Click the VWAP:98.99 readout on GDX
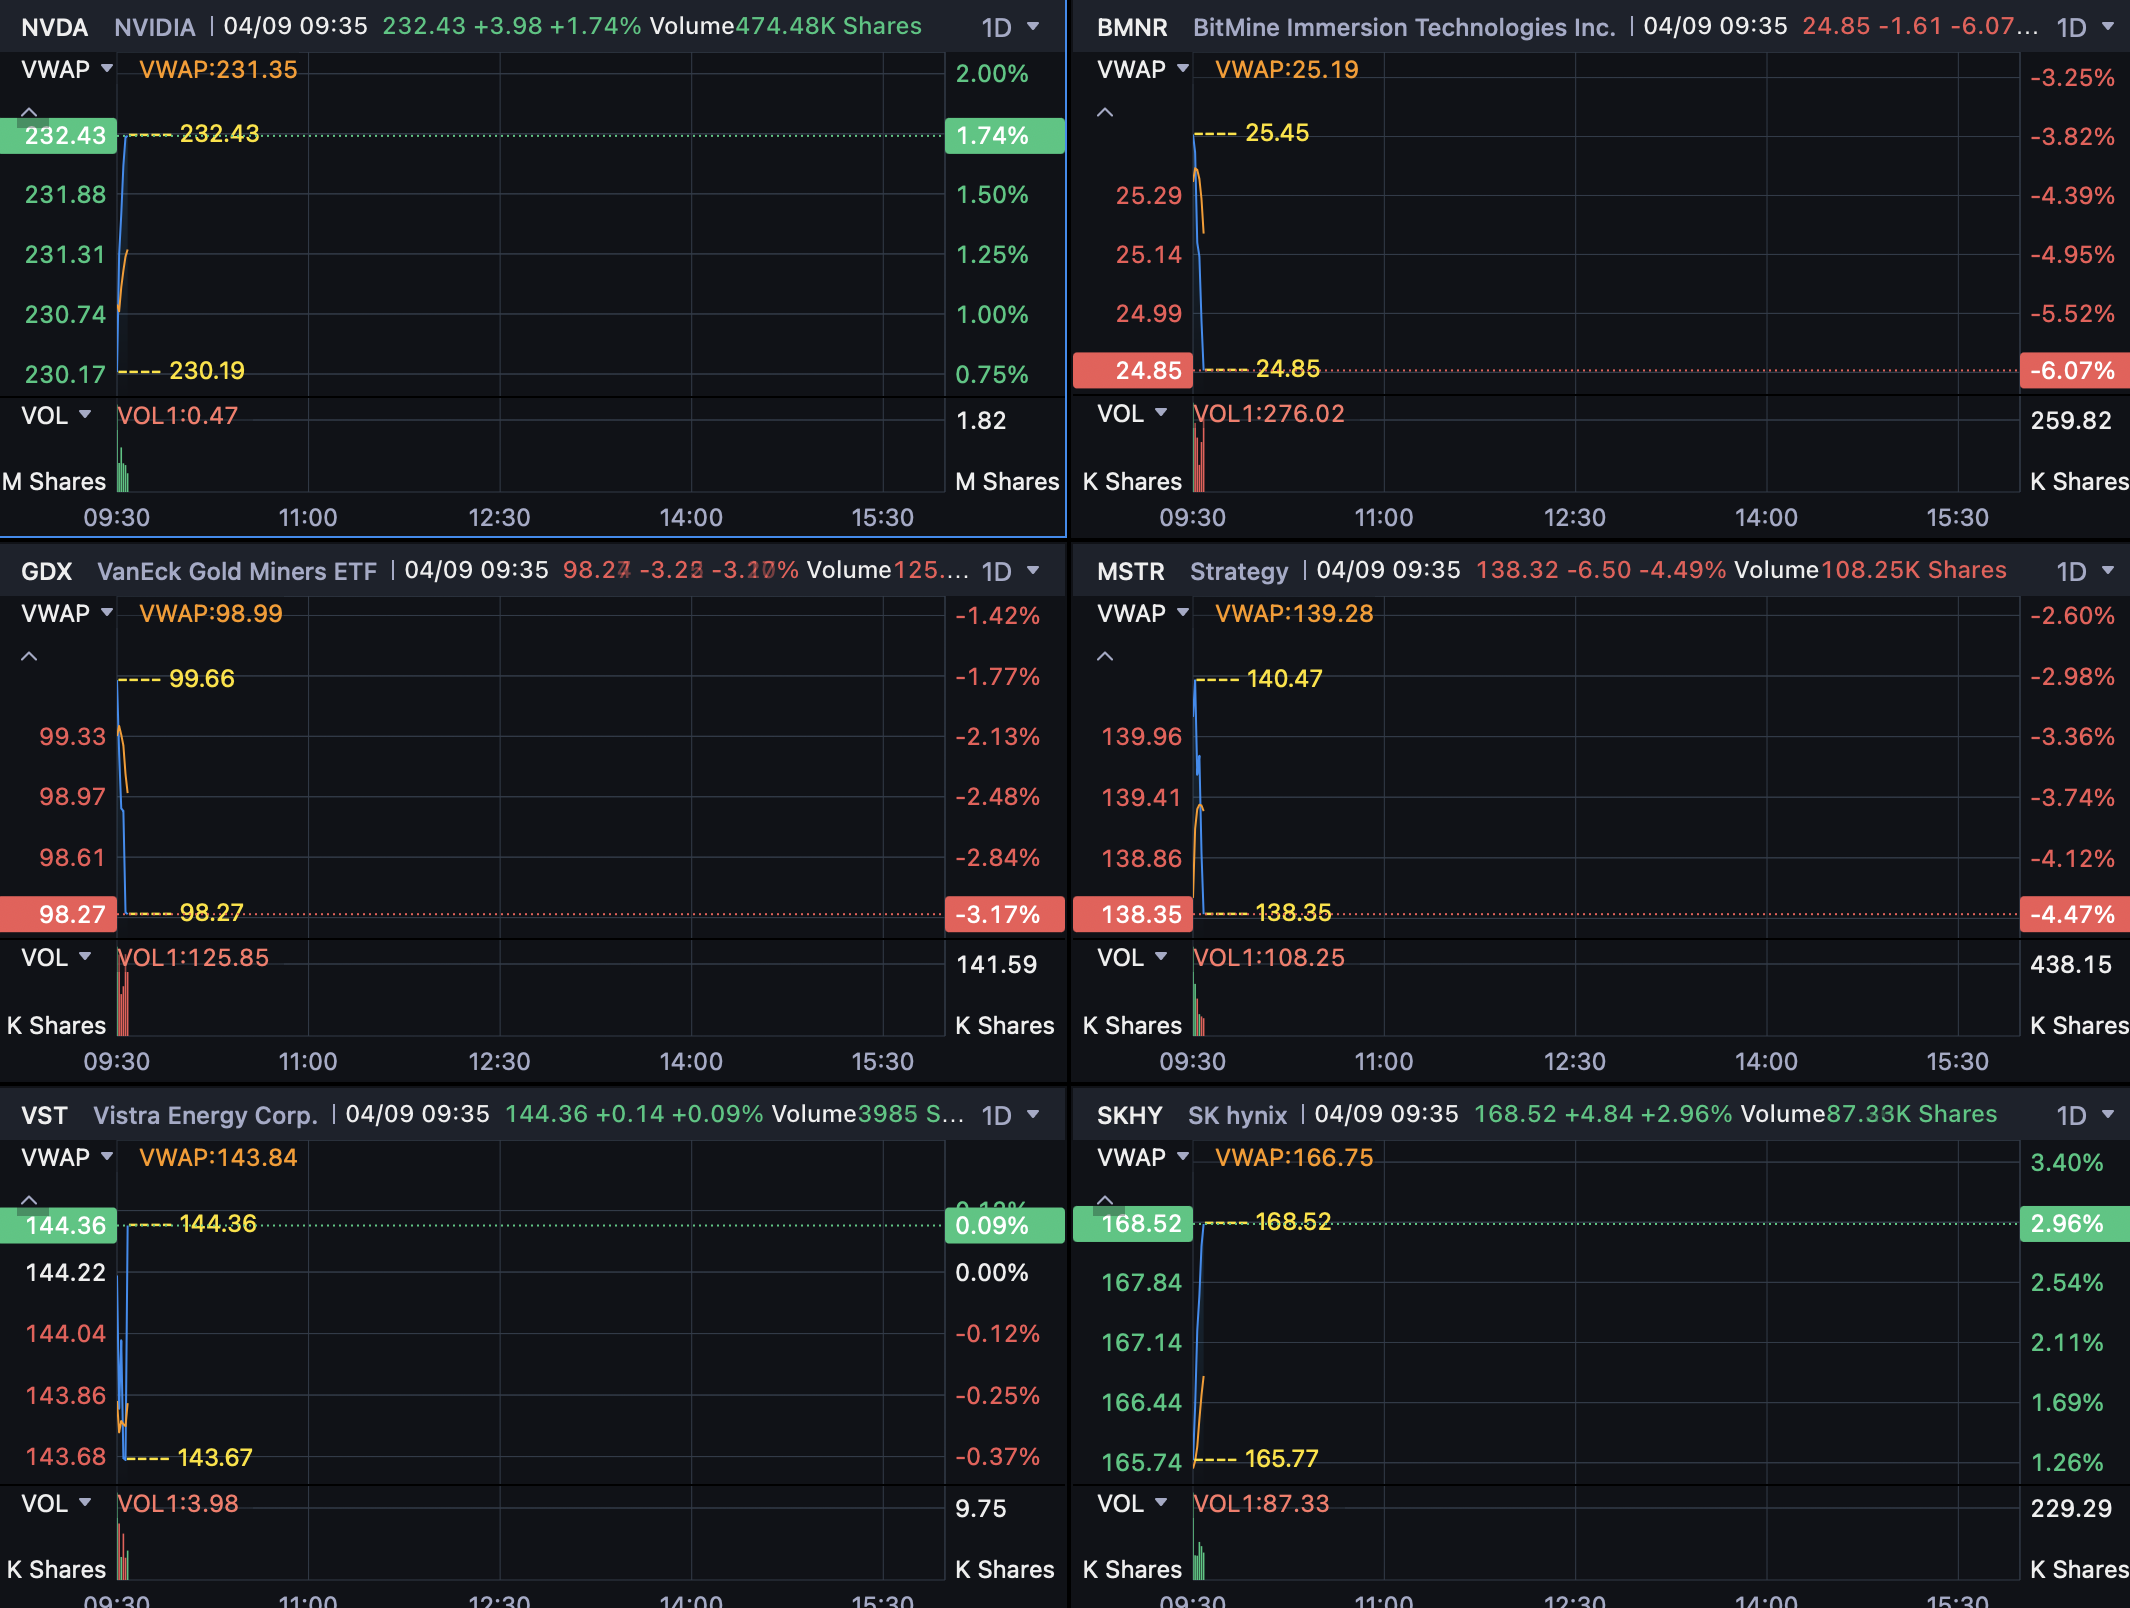This screenshot has height=1608, width=2130. [211, 613]
